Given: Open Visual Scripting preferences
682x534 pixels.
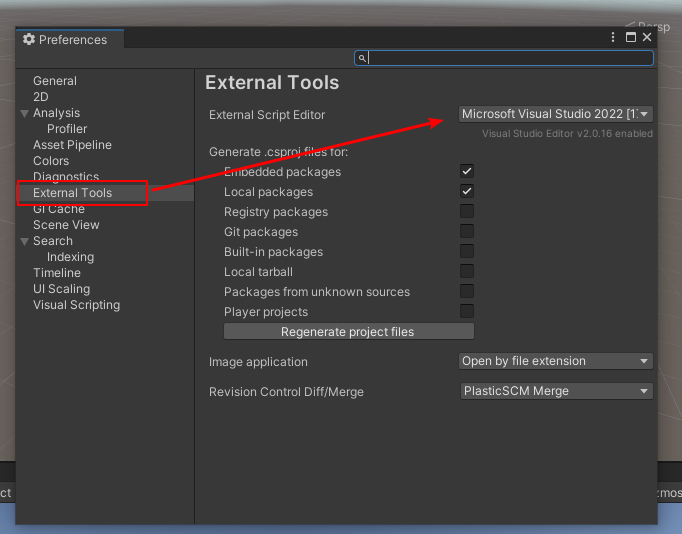Looking at the screenshot, I should pyautogui.click(x=77, y=305).
